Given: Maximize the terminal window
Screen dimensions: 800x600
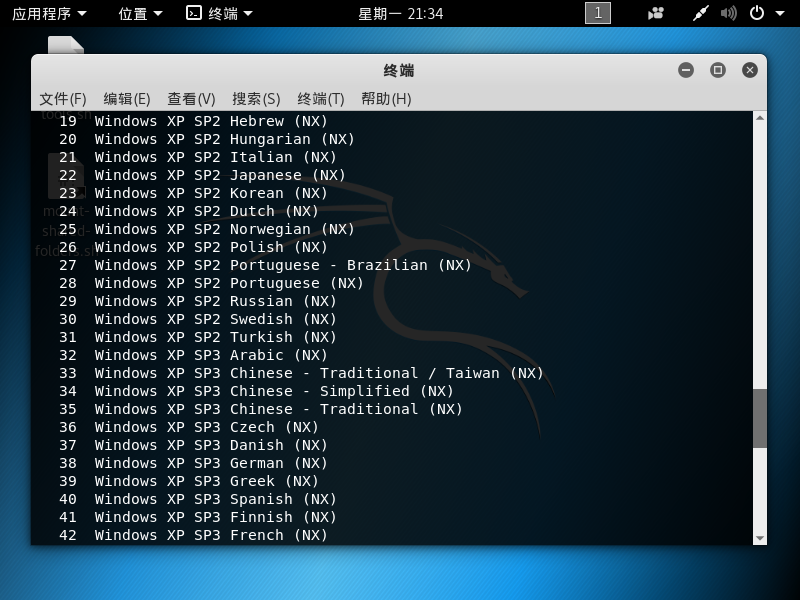Looking at the screenshot, I should pyautogui.click(x=718, y=70).
